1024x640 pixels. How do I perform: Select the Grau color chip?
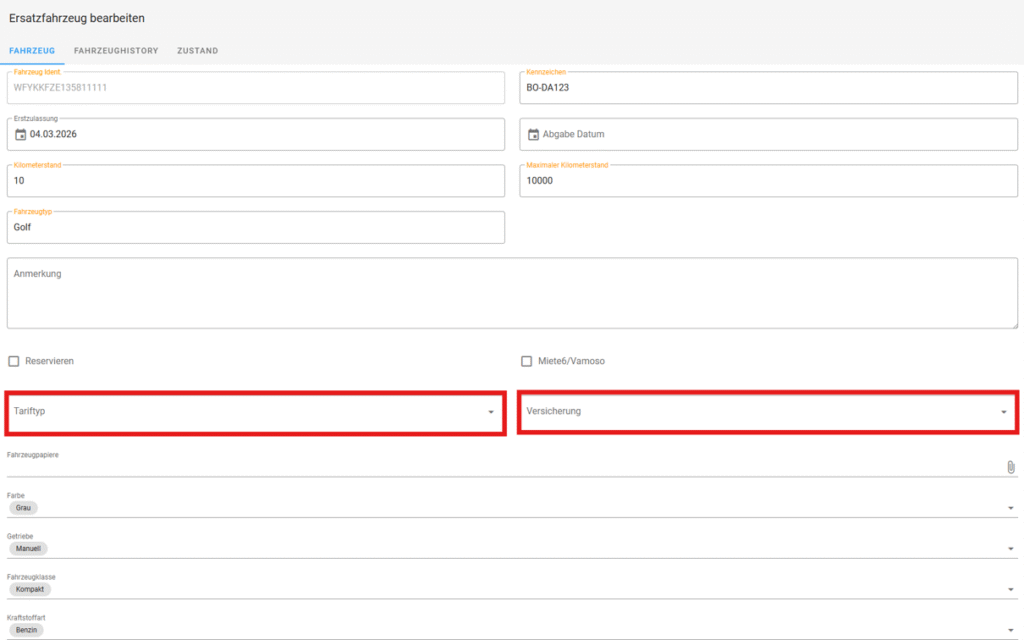click(24, 508)
